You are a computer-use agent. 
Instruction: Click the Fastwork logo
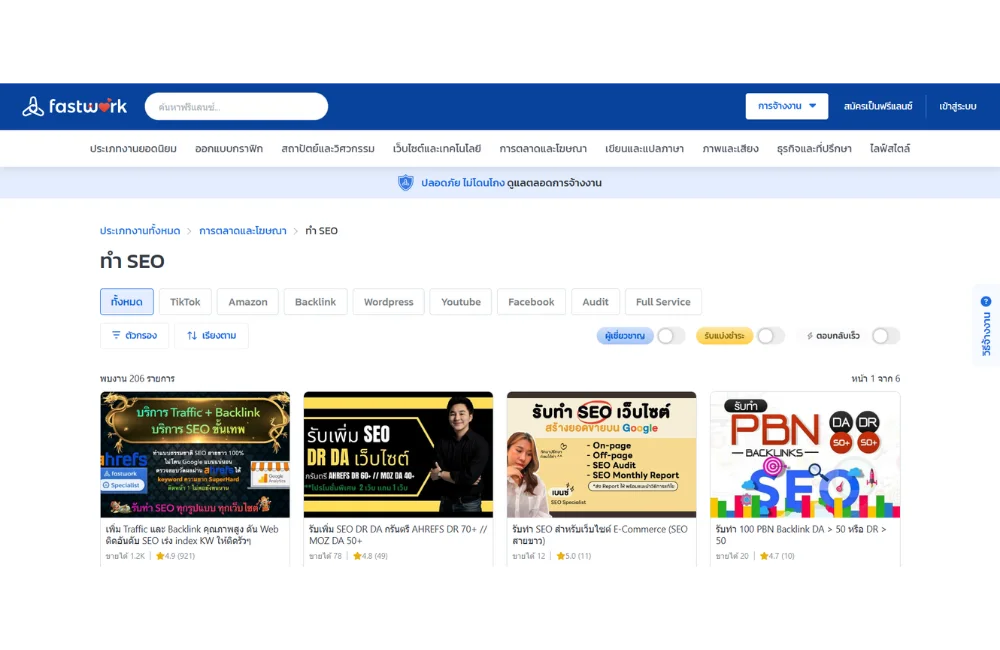coord(74,106)
